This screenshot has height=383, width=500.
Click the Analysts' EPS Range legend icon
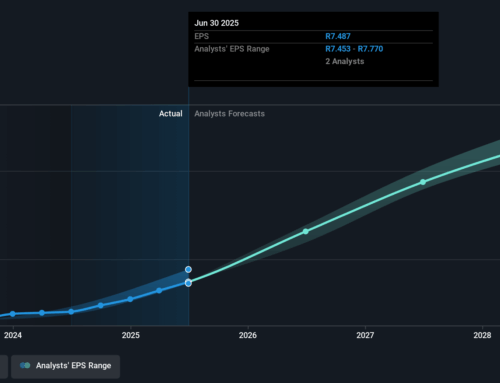[25, 366]
